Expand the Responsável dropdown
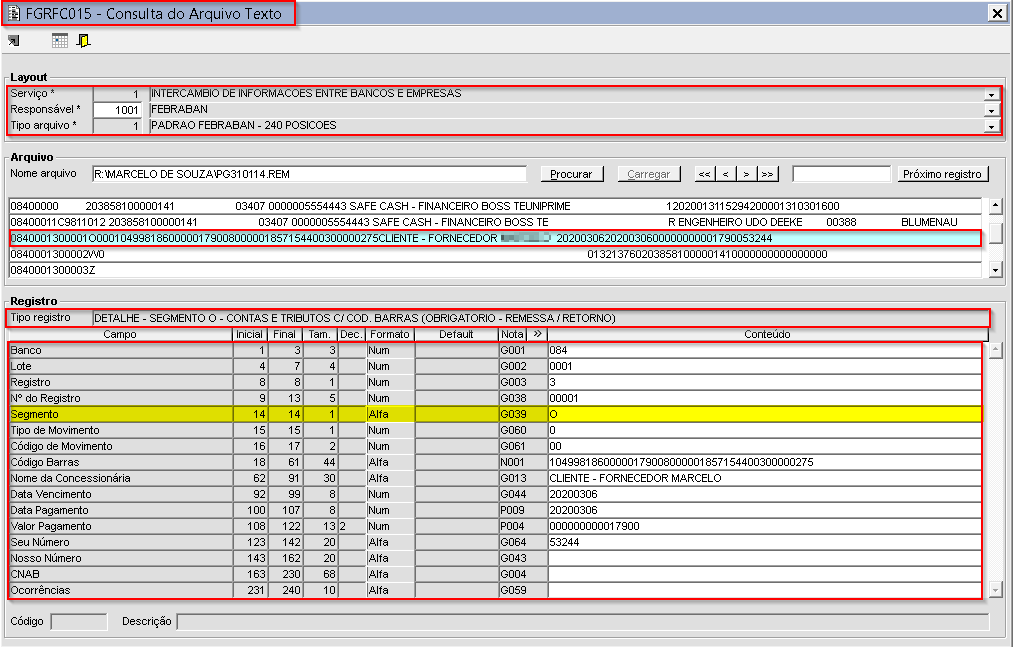1013x647 pixels. click(991, 110)
